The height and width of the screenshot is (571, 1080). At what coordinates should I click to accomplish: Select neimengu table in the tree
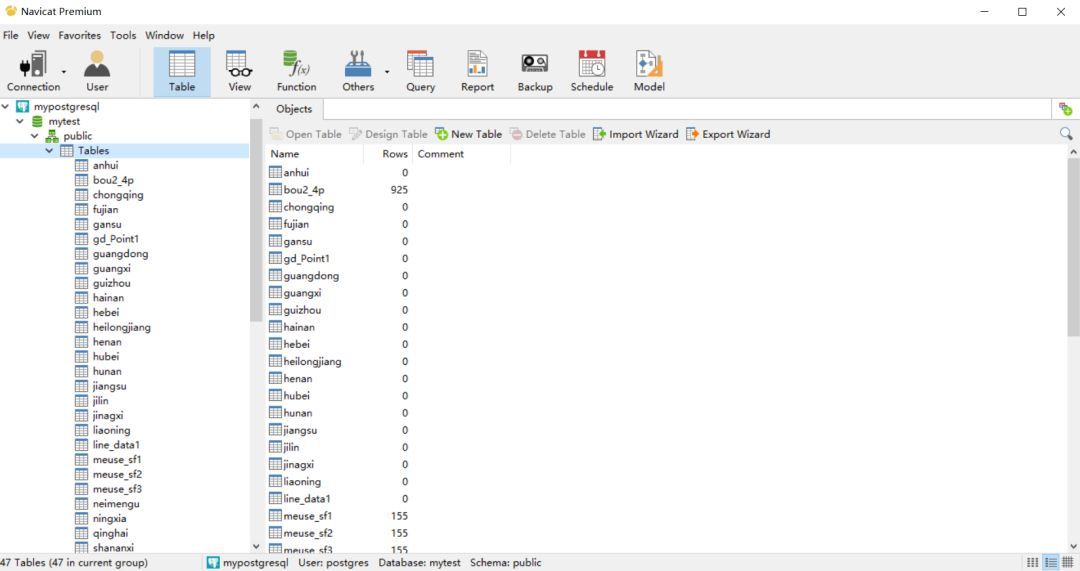point(116,503)
